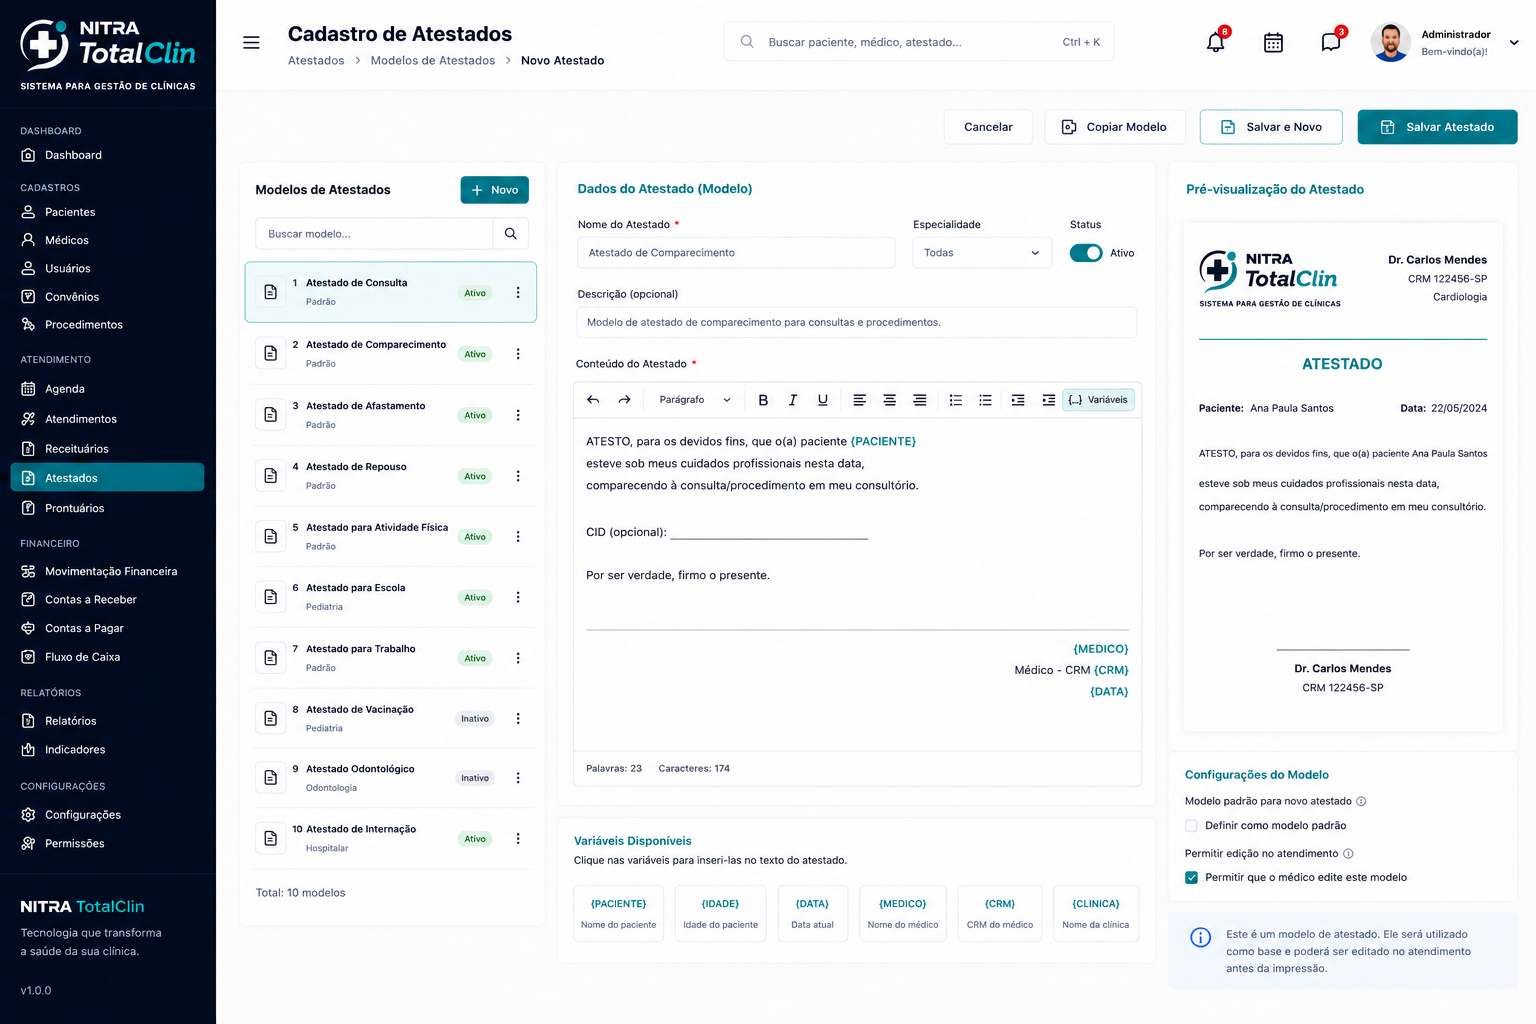1536x1024 pixels.
Task: Open the Especialidade 'Todas' dropdown
Action: coord(982,253)
